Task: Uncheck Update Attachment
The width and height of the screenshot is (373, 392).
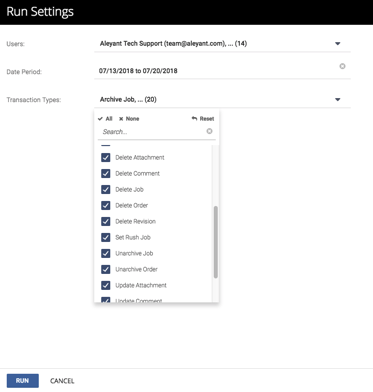Action: (106, 285)
